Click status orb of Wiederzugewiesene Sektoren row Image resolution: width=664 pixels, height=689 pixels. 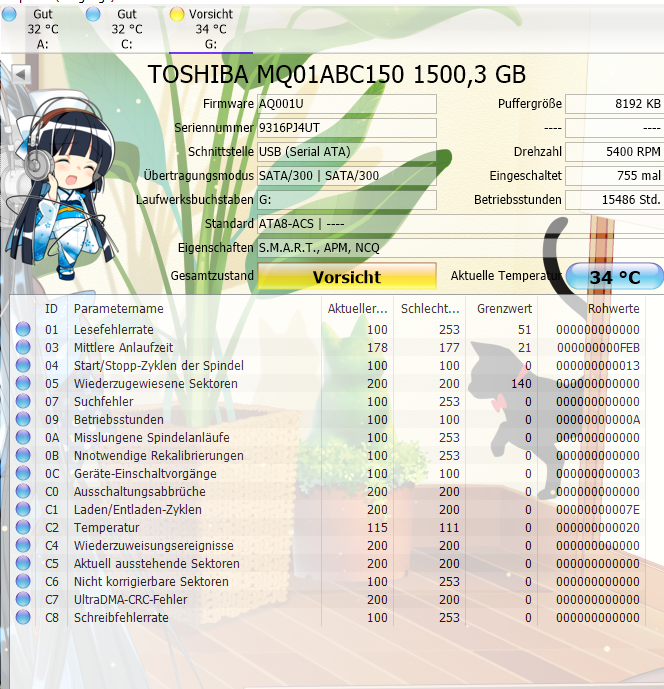point(23,383)
